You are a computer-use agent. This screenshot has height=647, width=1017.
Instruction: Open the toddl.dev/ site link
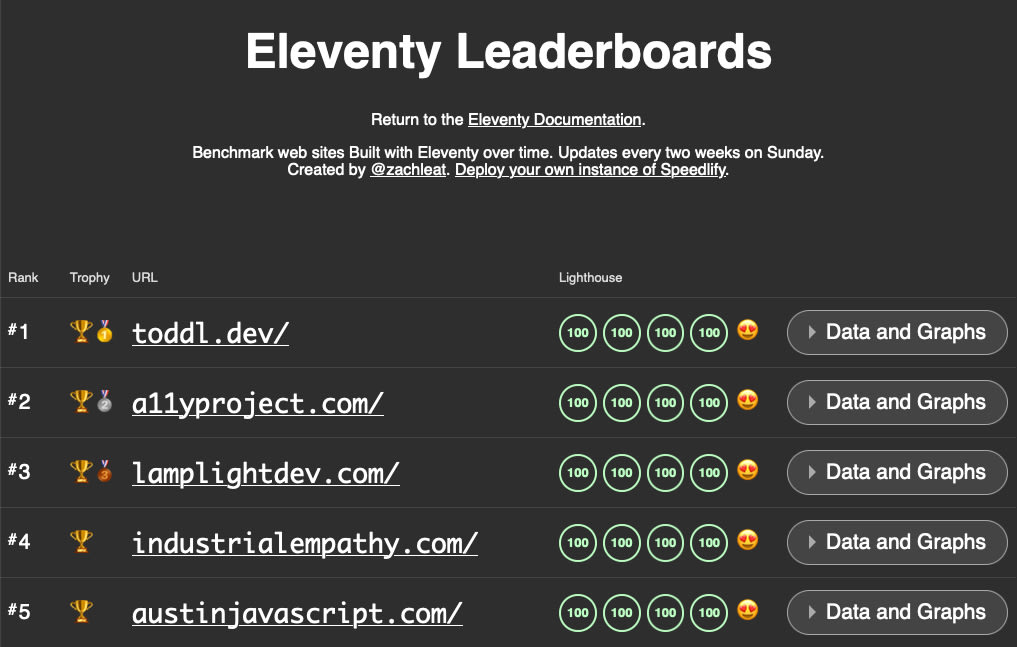click(210, 333)
